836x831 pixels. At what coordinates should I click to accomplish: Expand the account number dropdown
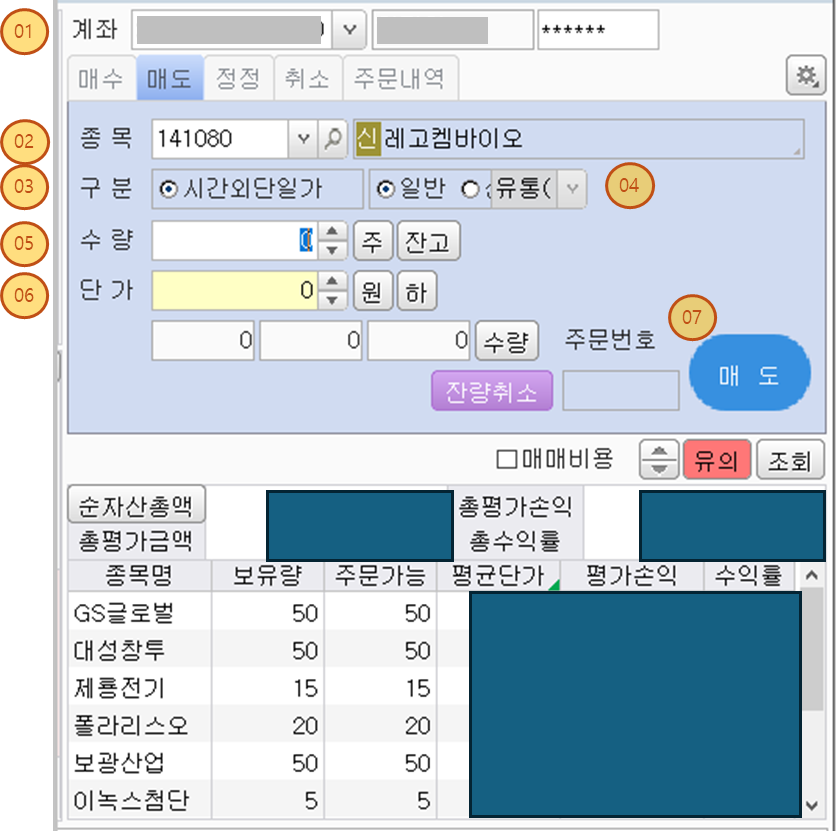(349, 30)
